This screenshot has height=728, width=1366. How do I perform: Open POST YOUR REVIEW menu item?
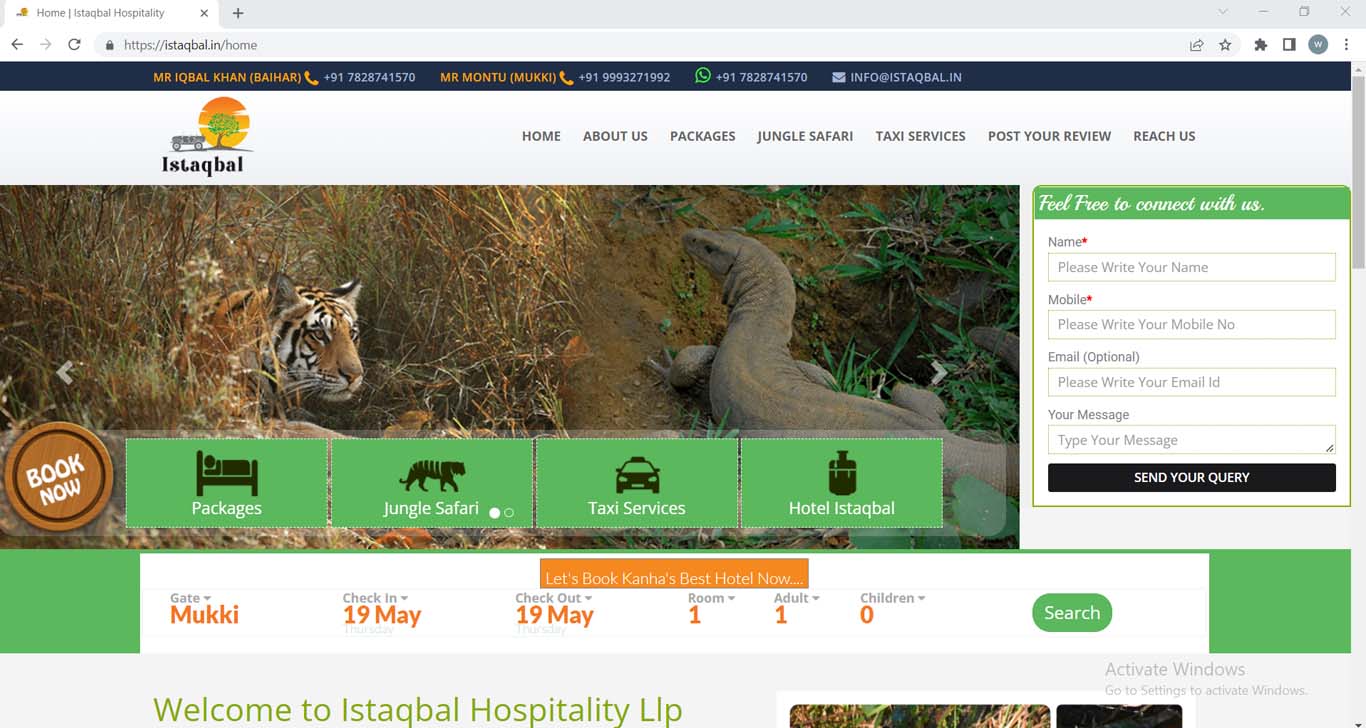[1049, 136]
